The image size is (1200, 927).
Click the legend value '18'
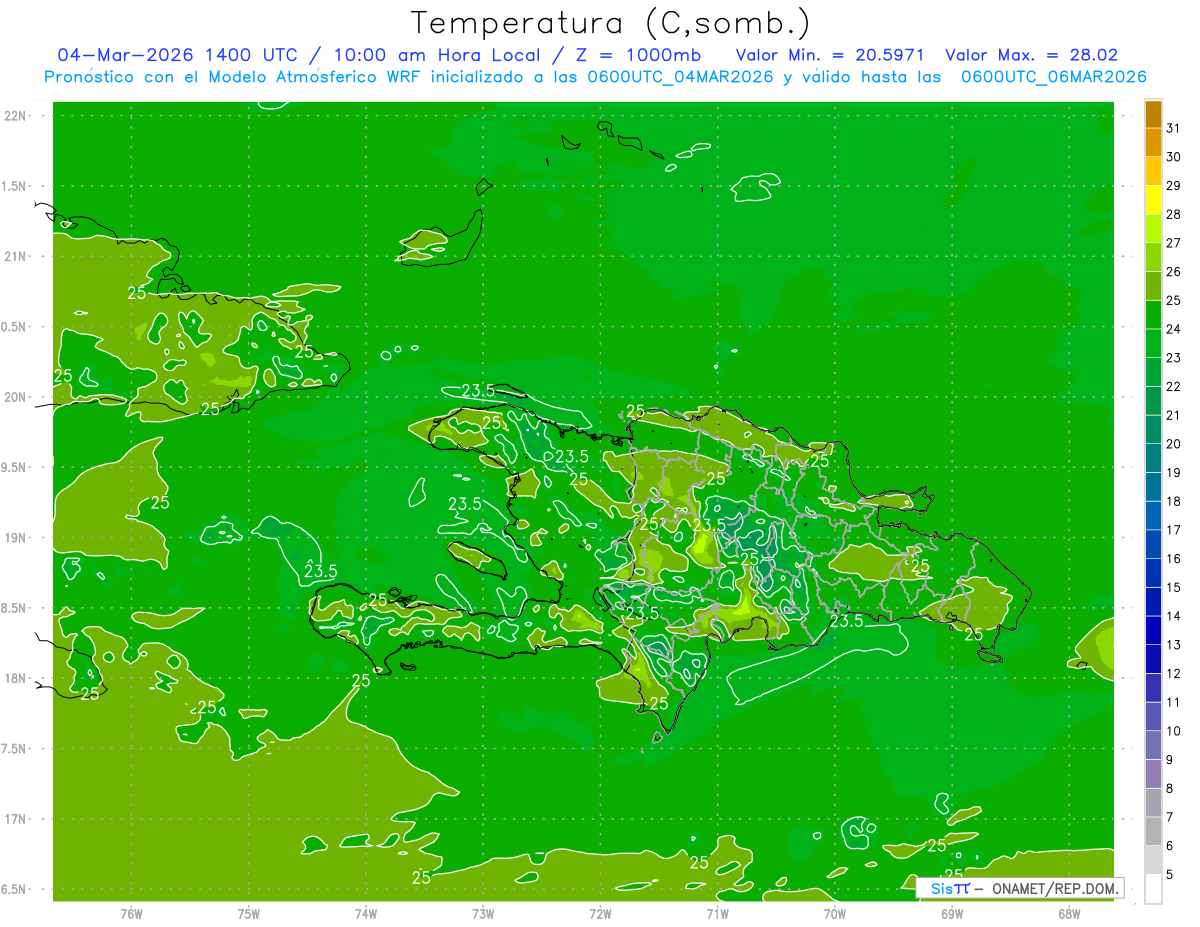[x=1173, y=501]
